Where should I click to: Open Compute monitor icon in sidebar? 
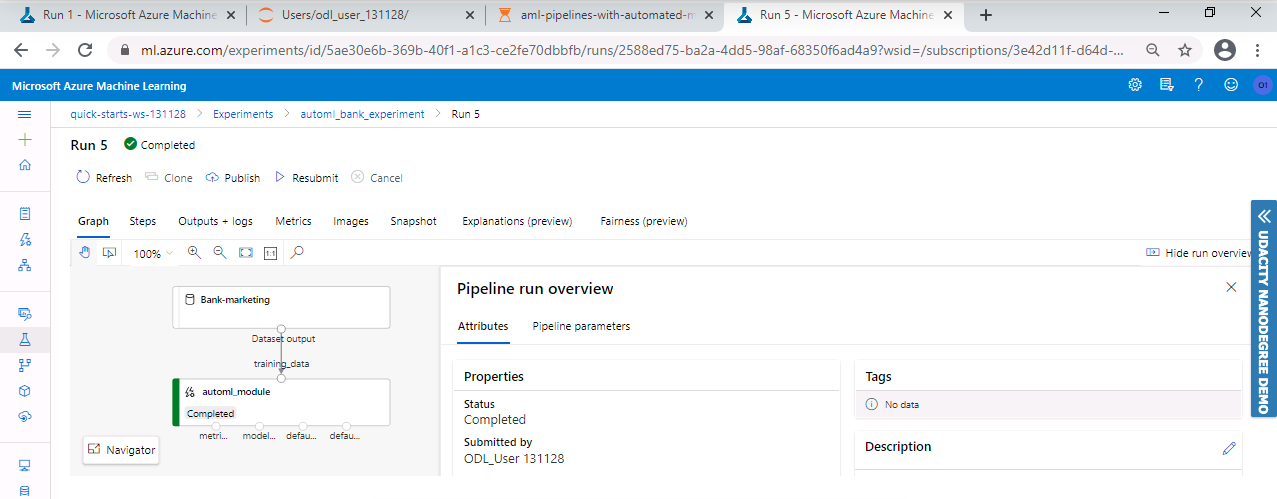25,465
